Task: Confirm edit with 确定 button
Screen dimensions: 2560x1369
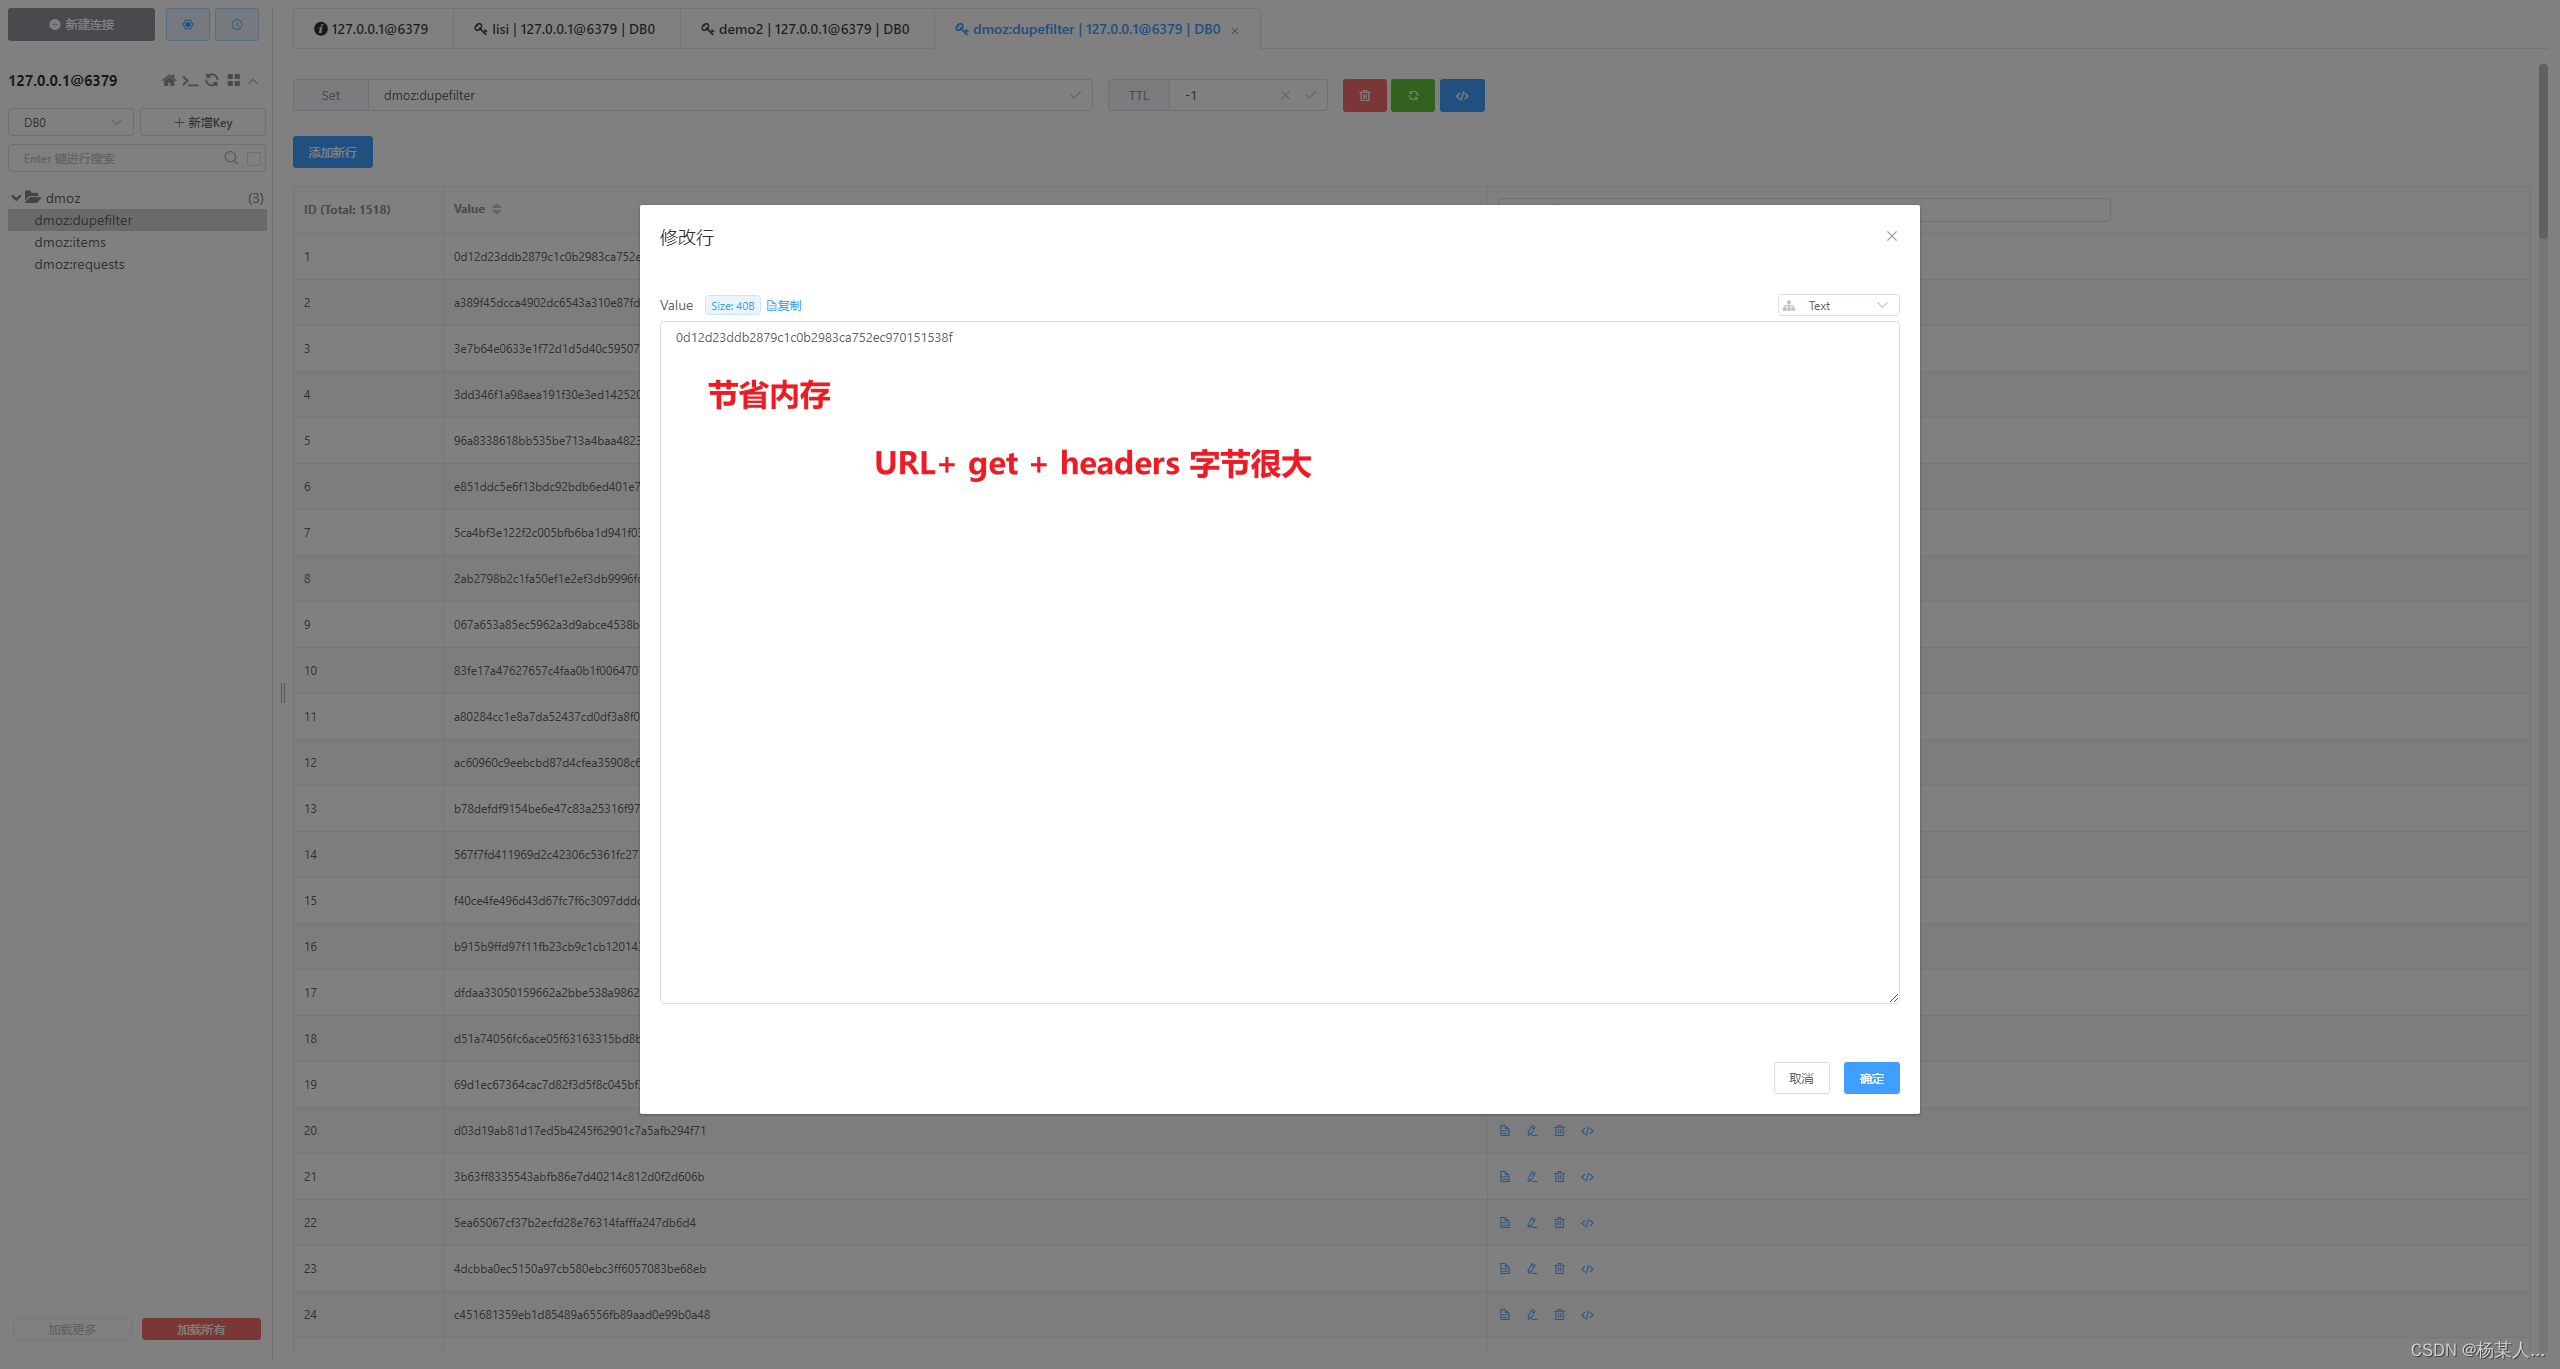Action: click(x=1870, y=1078)
